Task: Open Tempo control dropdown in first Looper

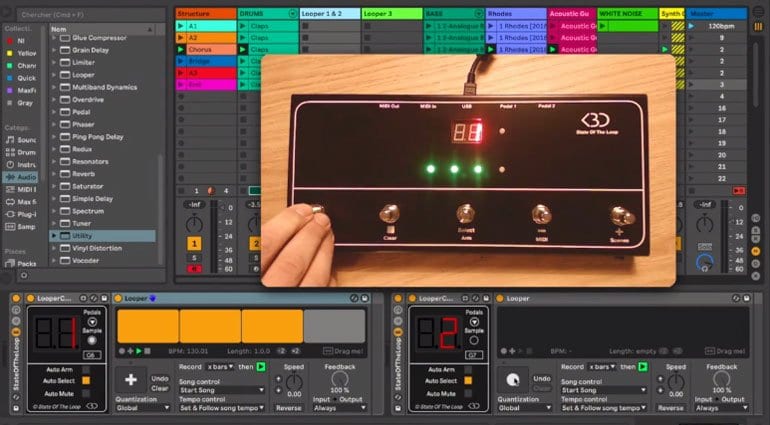Action: coord(221,408)
